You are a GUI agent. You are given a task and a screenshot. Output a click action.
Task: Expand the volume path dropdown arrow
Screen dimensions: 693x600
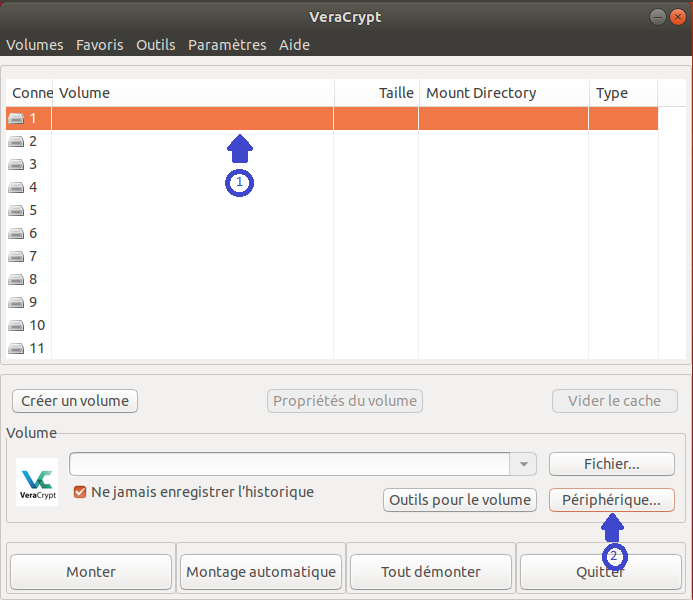click(523, 464)
